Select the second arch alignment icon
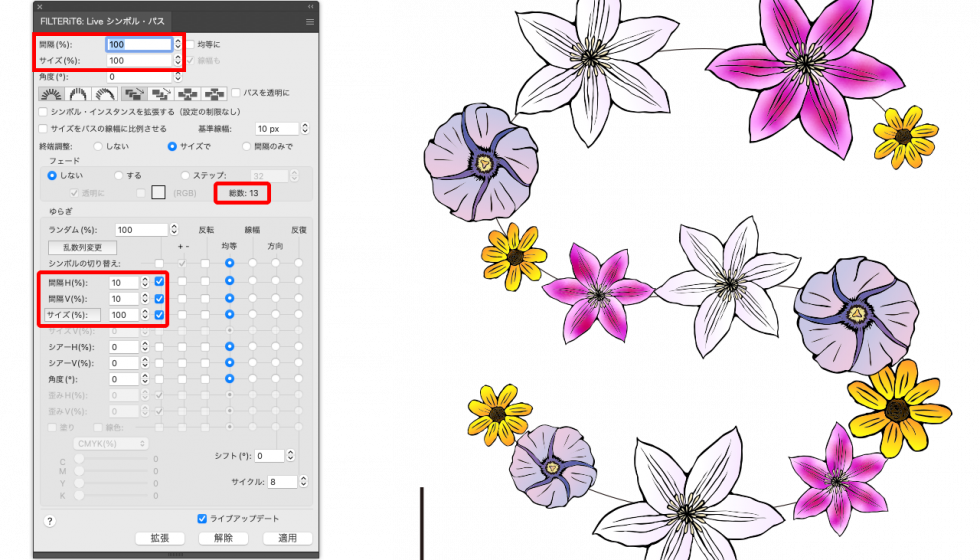Image resolution: width=980 pixels, height=560 pixels. click(x=77, y=94)
